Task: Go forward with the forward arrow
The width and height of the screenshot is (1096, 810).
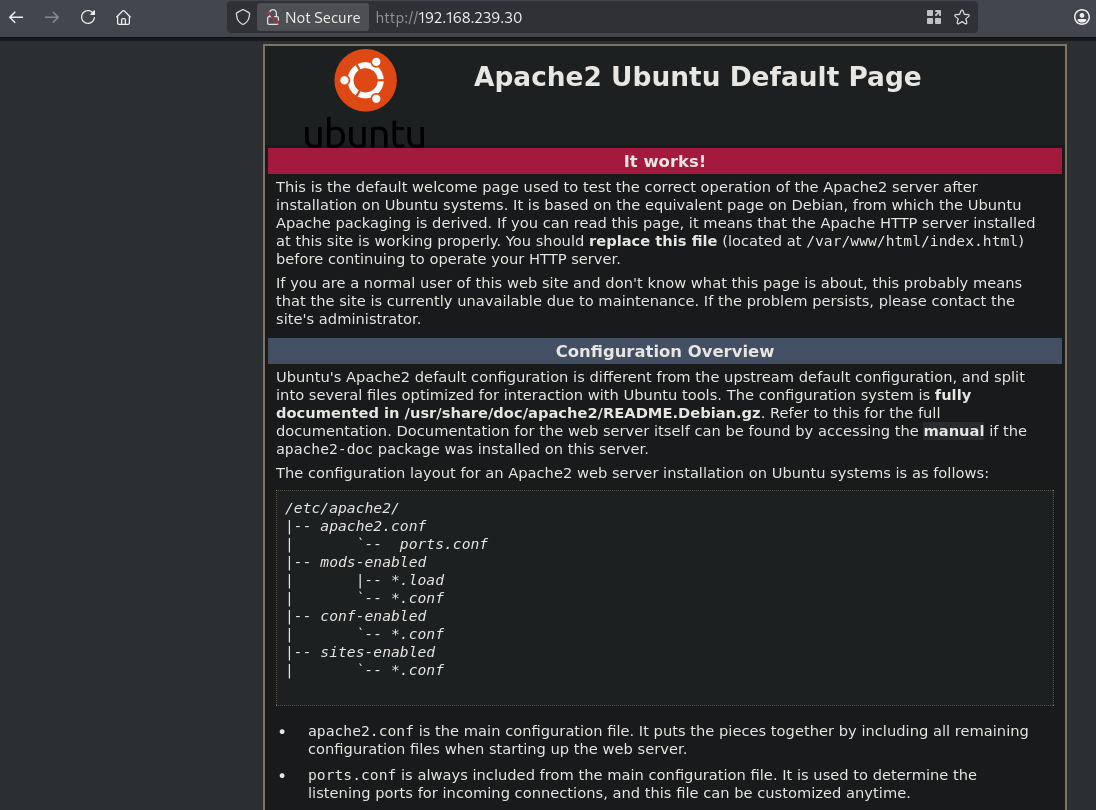Action: coord(52,17)
